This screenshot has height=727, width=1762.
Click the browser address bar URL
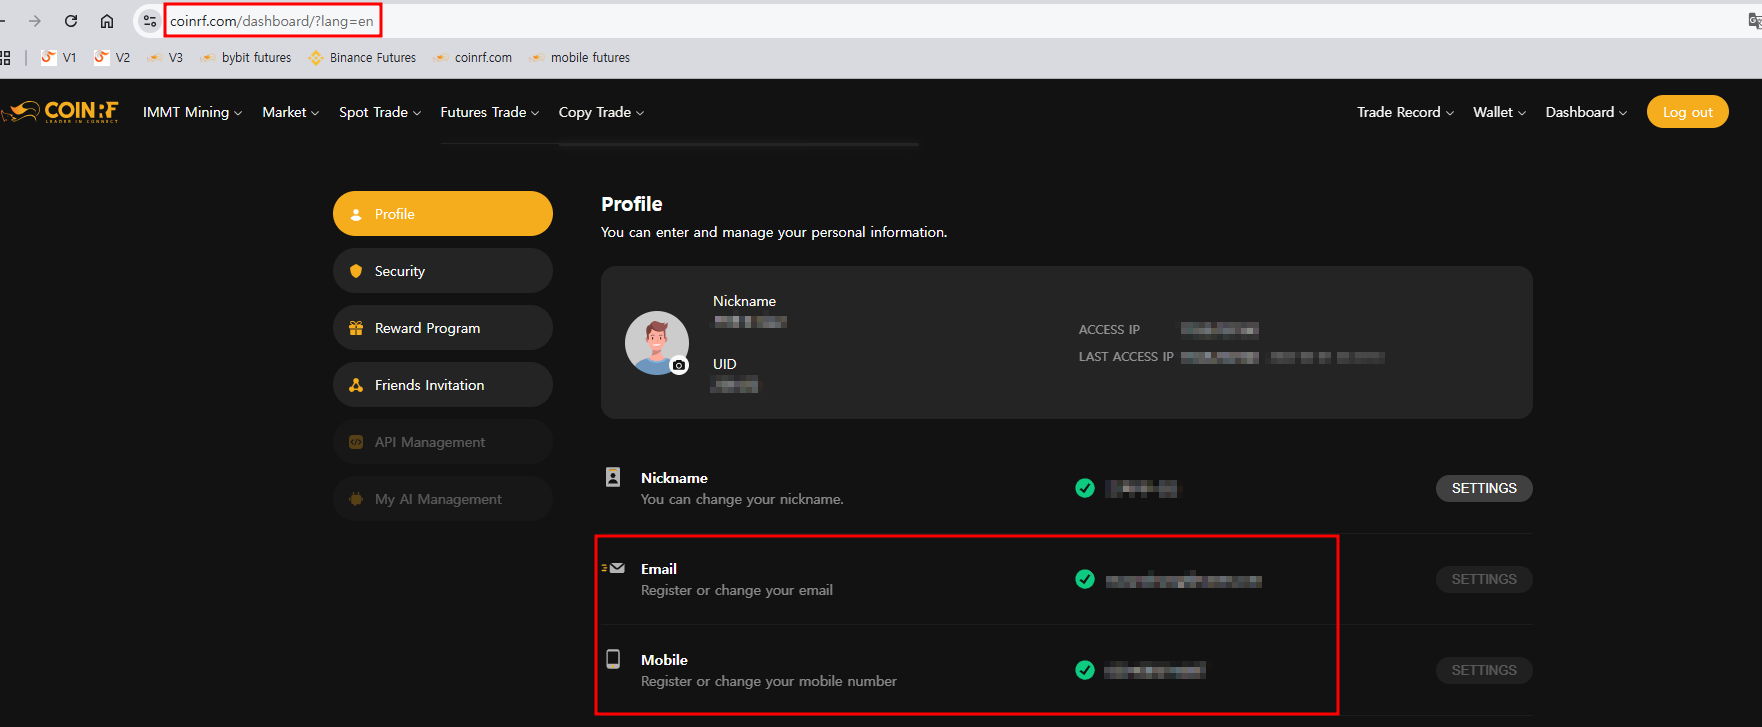(271, 21)
